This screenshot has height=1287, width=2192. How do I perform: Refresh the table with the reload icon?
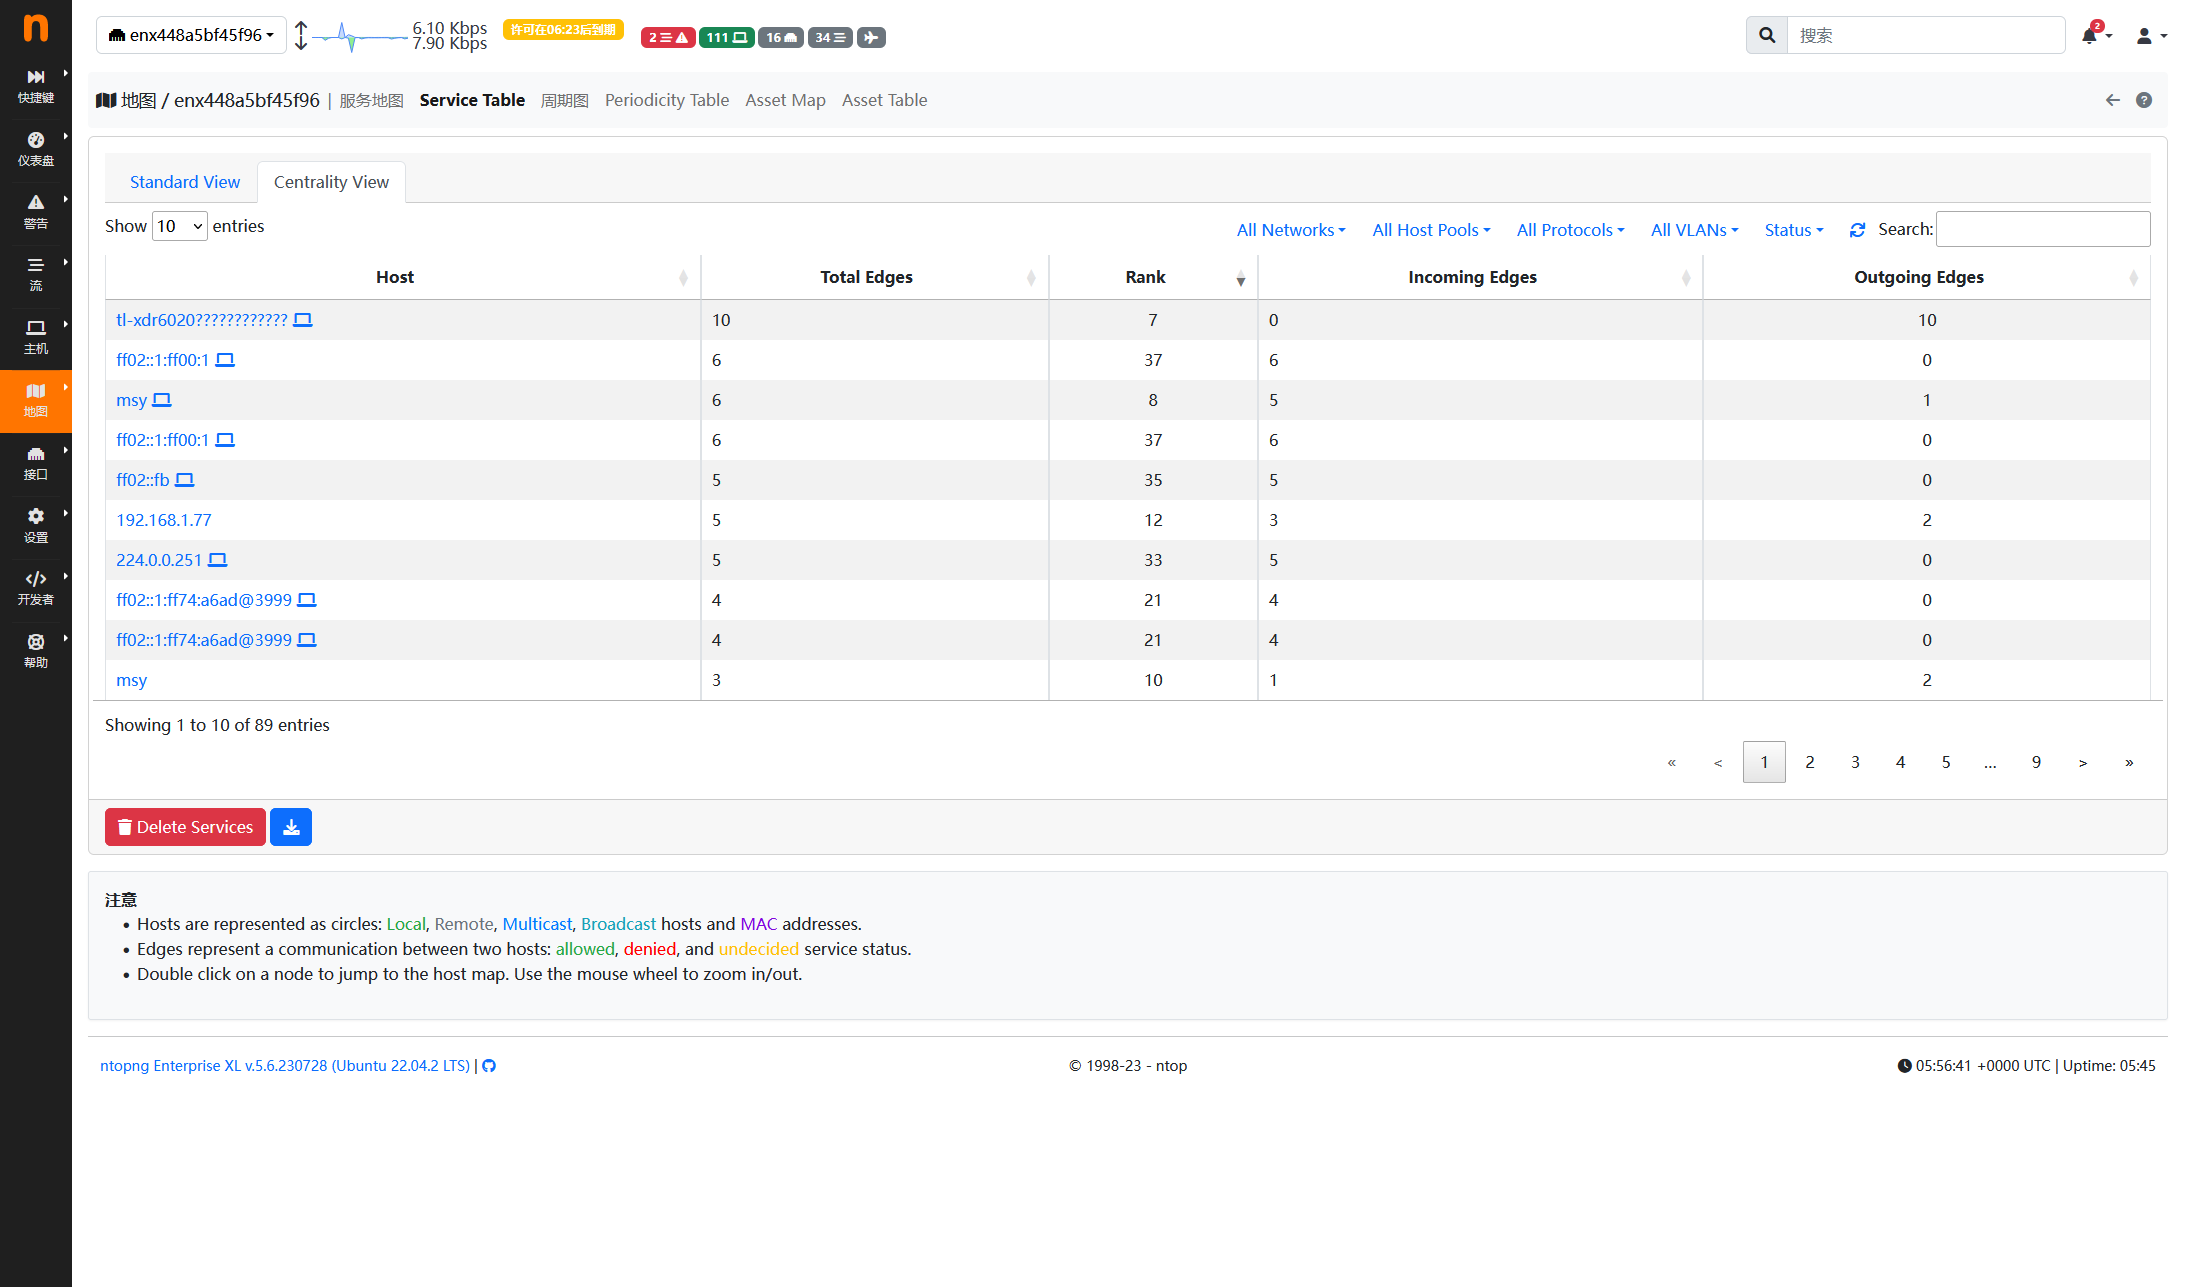(x=1857, y=230)
